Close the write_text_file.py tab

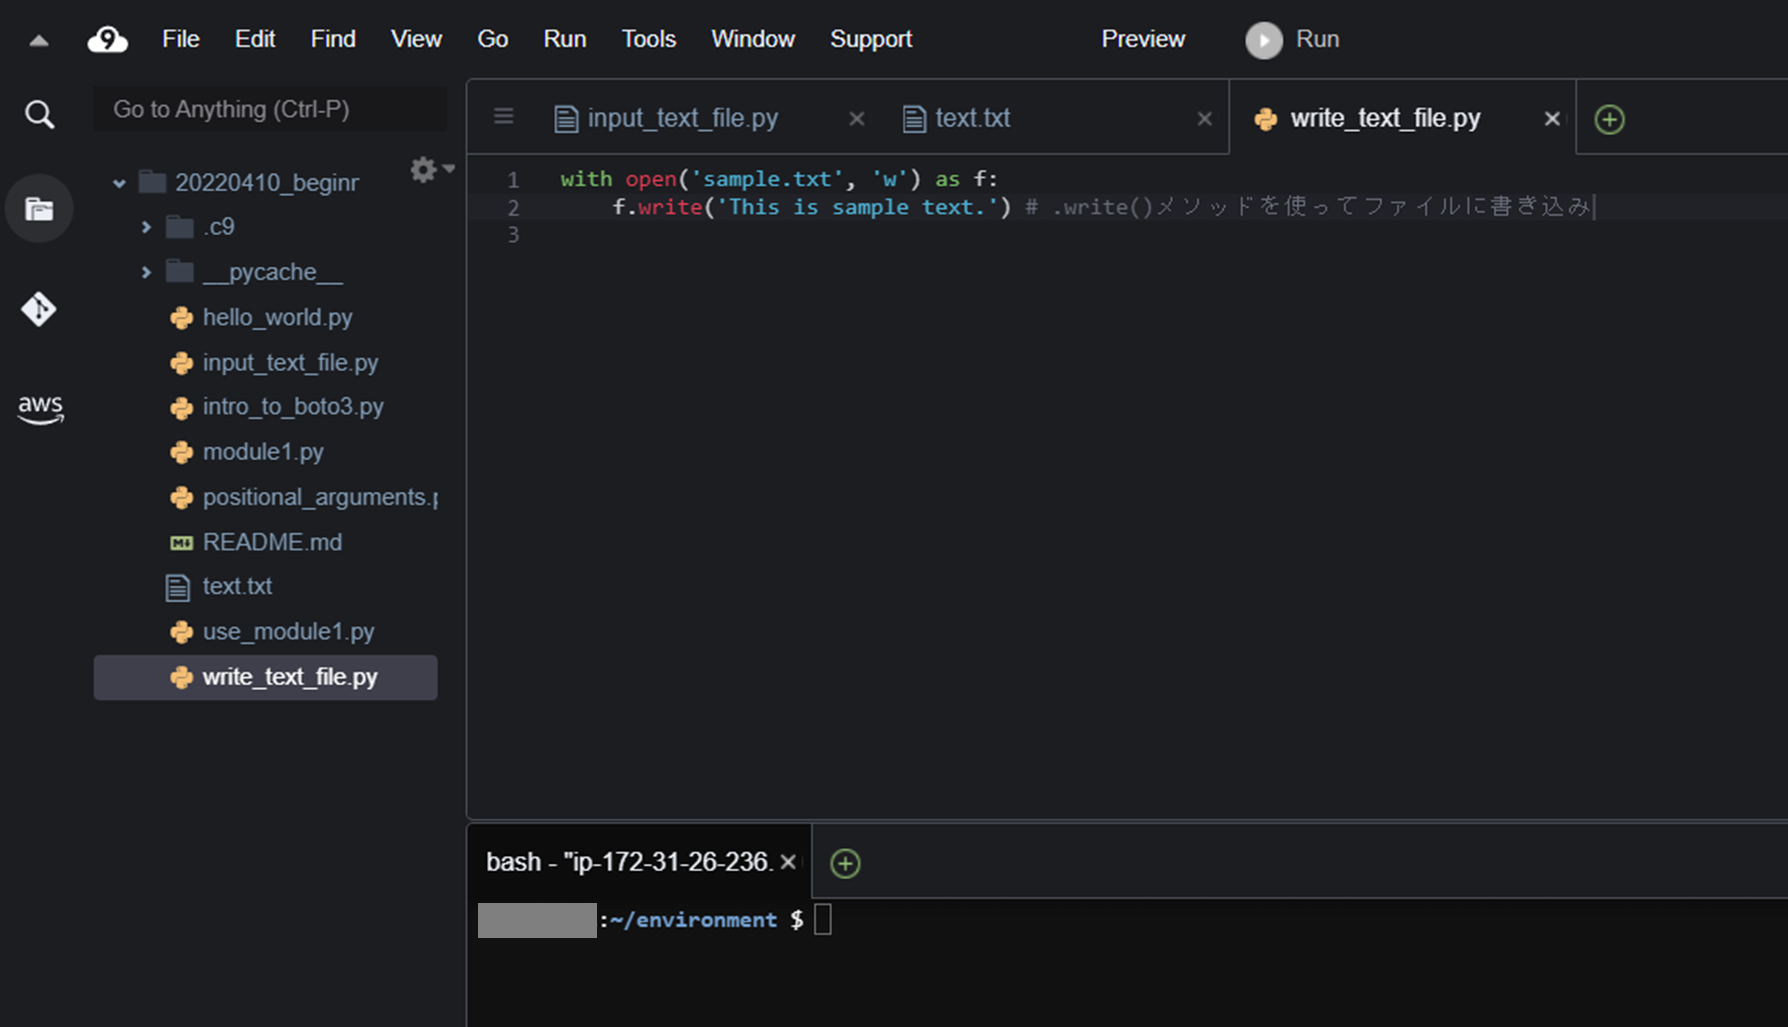click(1552, 119)
